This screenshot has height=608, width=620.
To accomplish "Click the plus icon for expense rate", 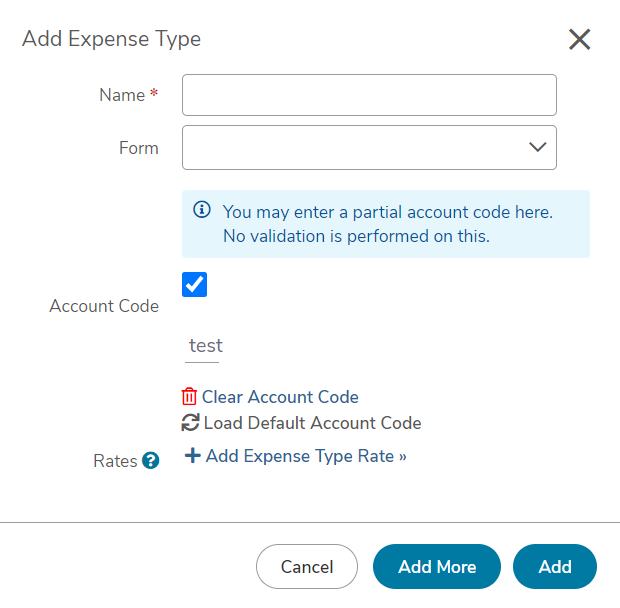I will (x=193, y=455).
